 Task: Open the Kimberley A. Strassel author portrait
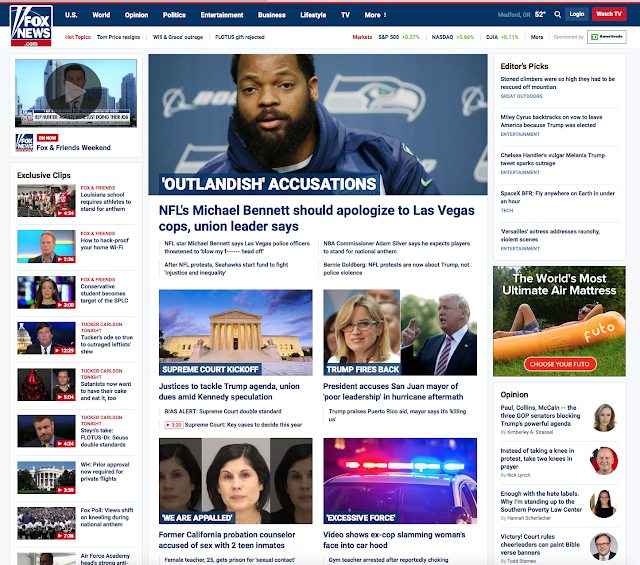click(604, 417)
